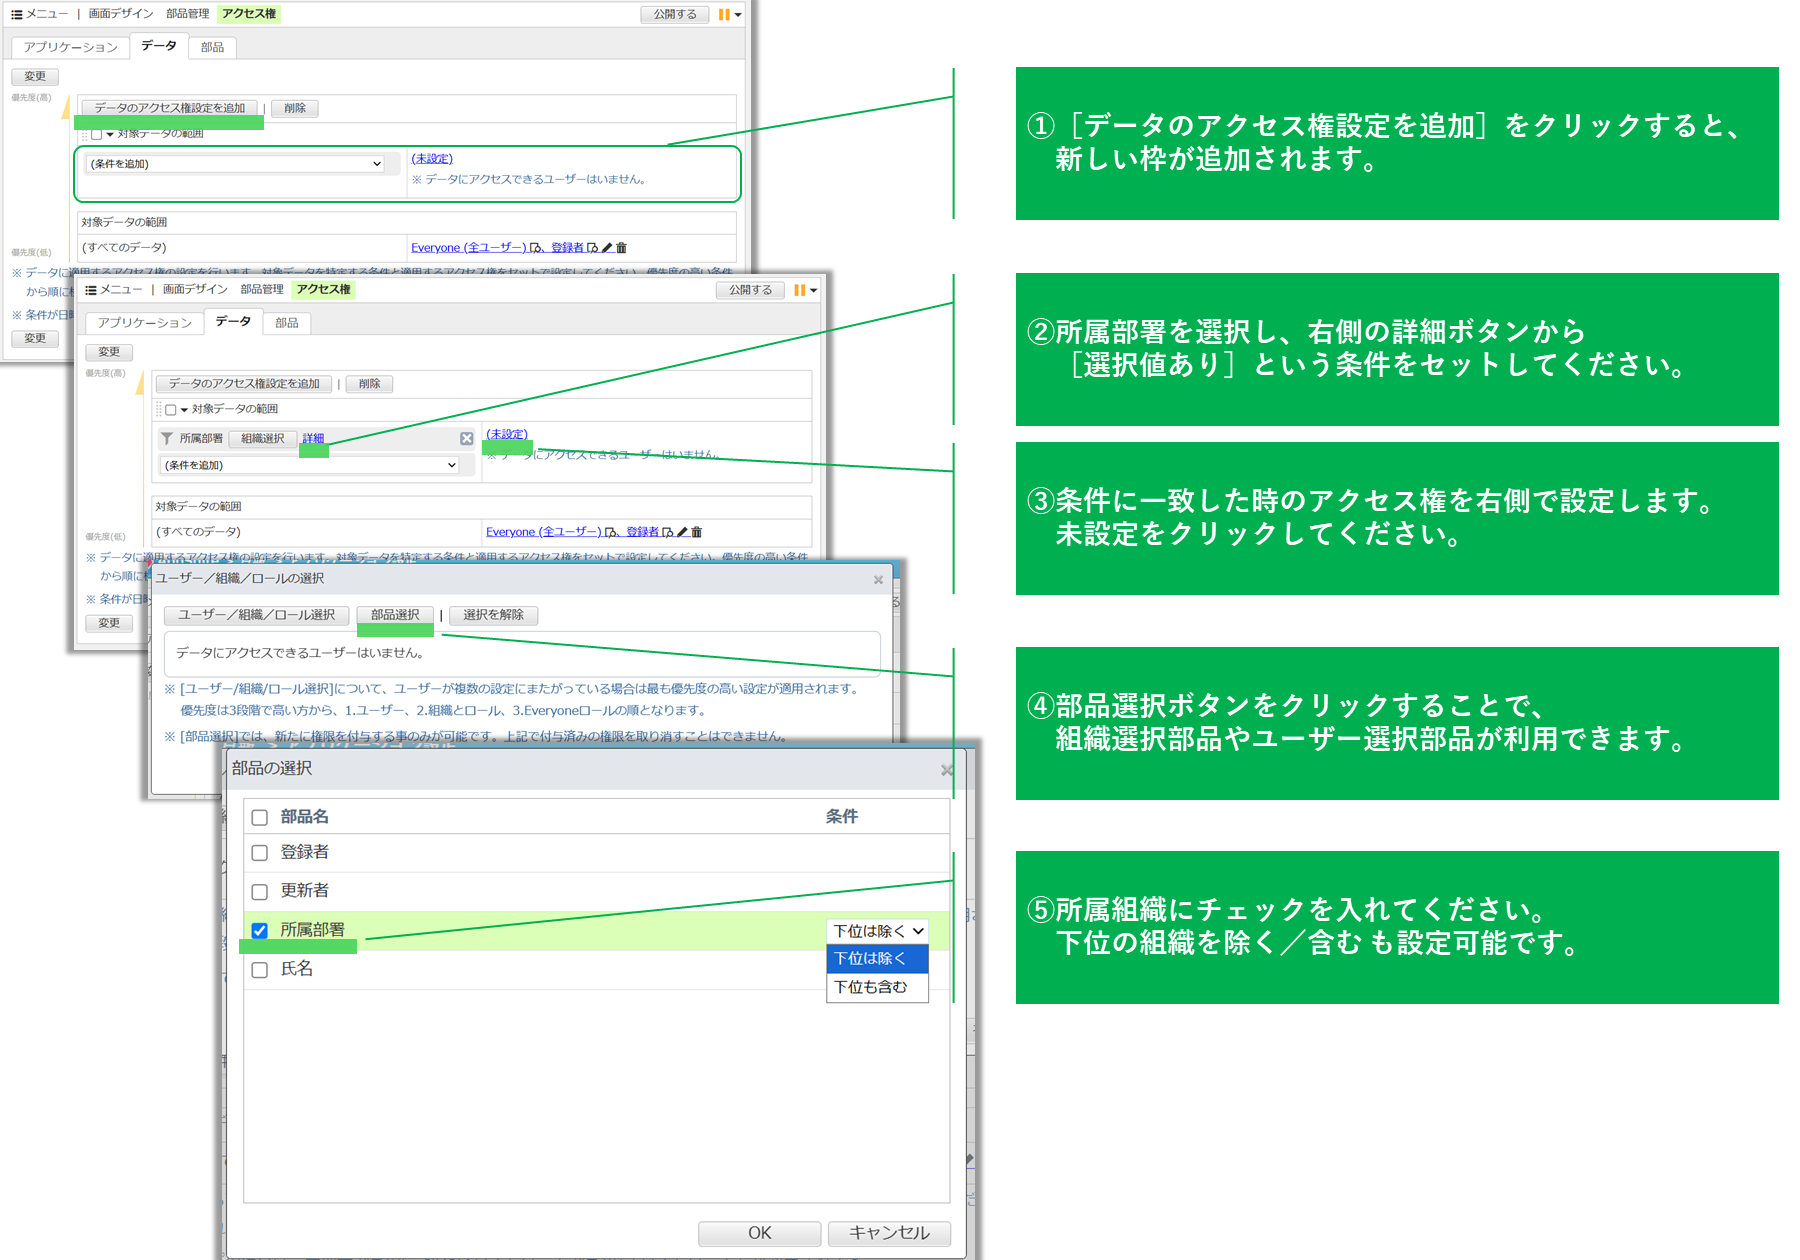Click the pencil edit icon in the second window
1800x1260 pixels.
[682, 532]
